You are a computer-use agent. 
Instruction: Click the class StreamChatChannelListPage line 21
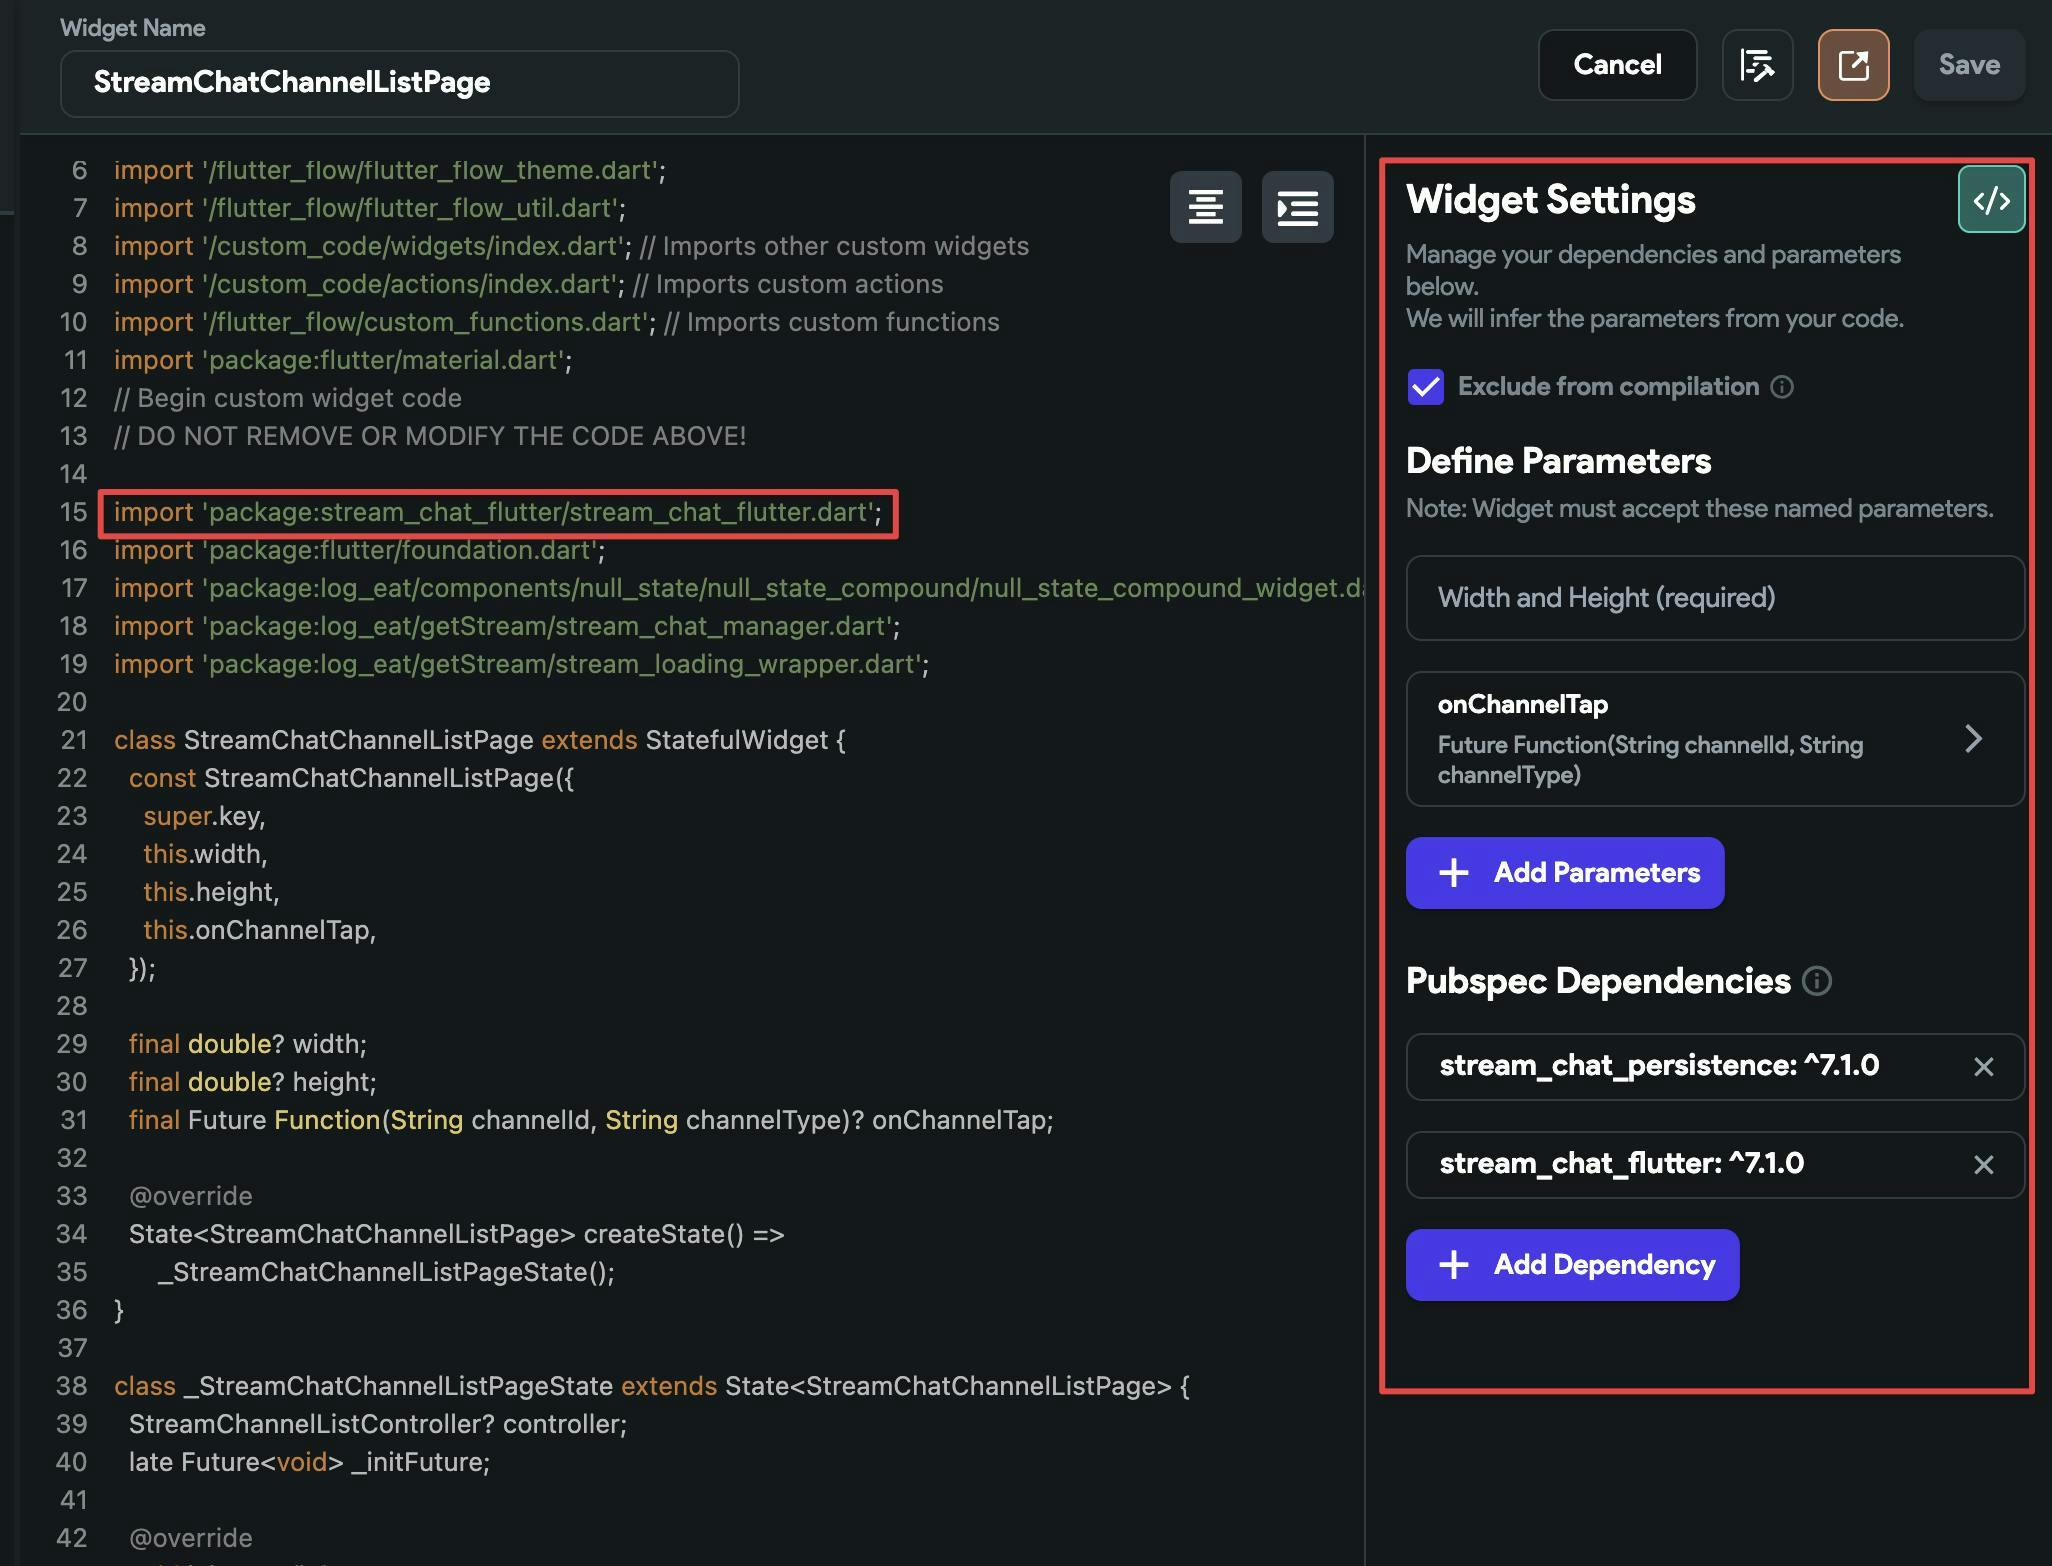point(479,740)
